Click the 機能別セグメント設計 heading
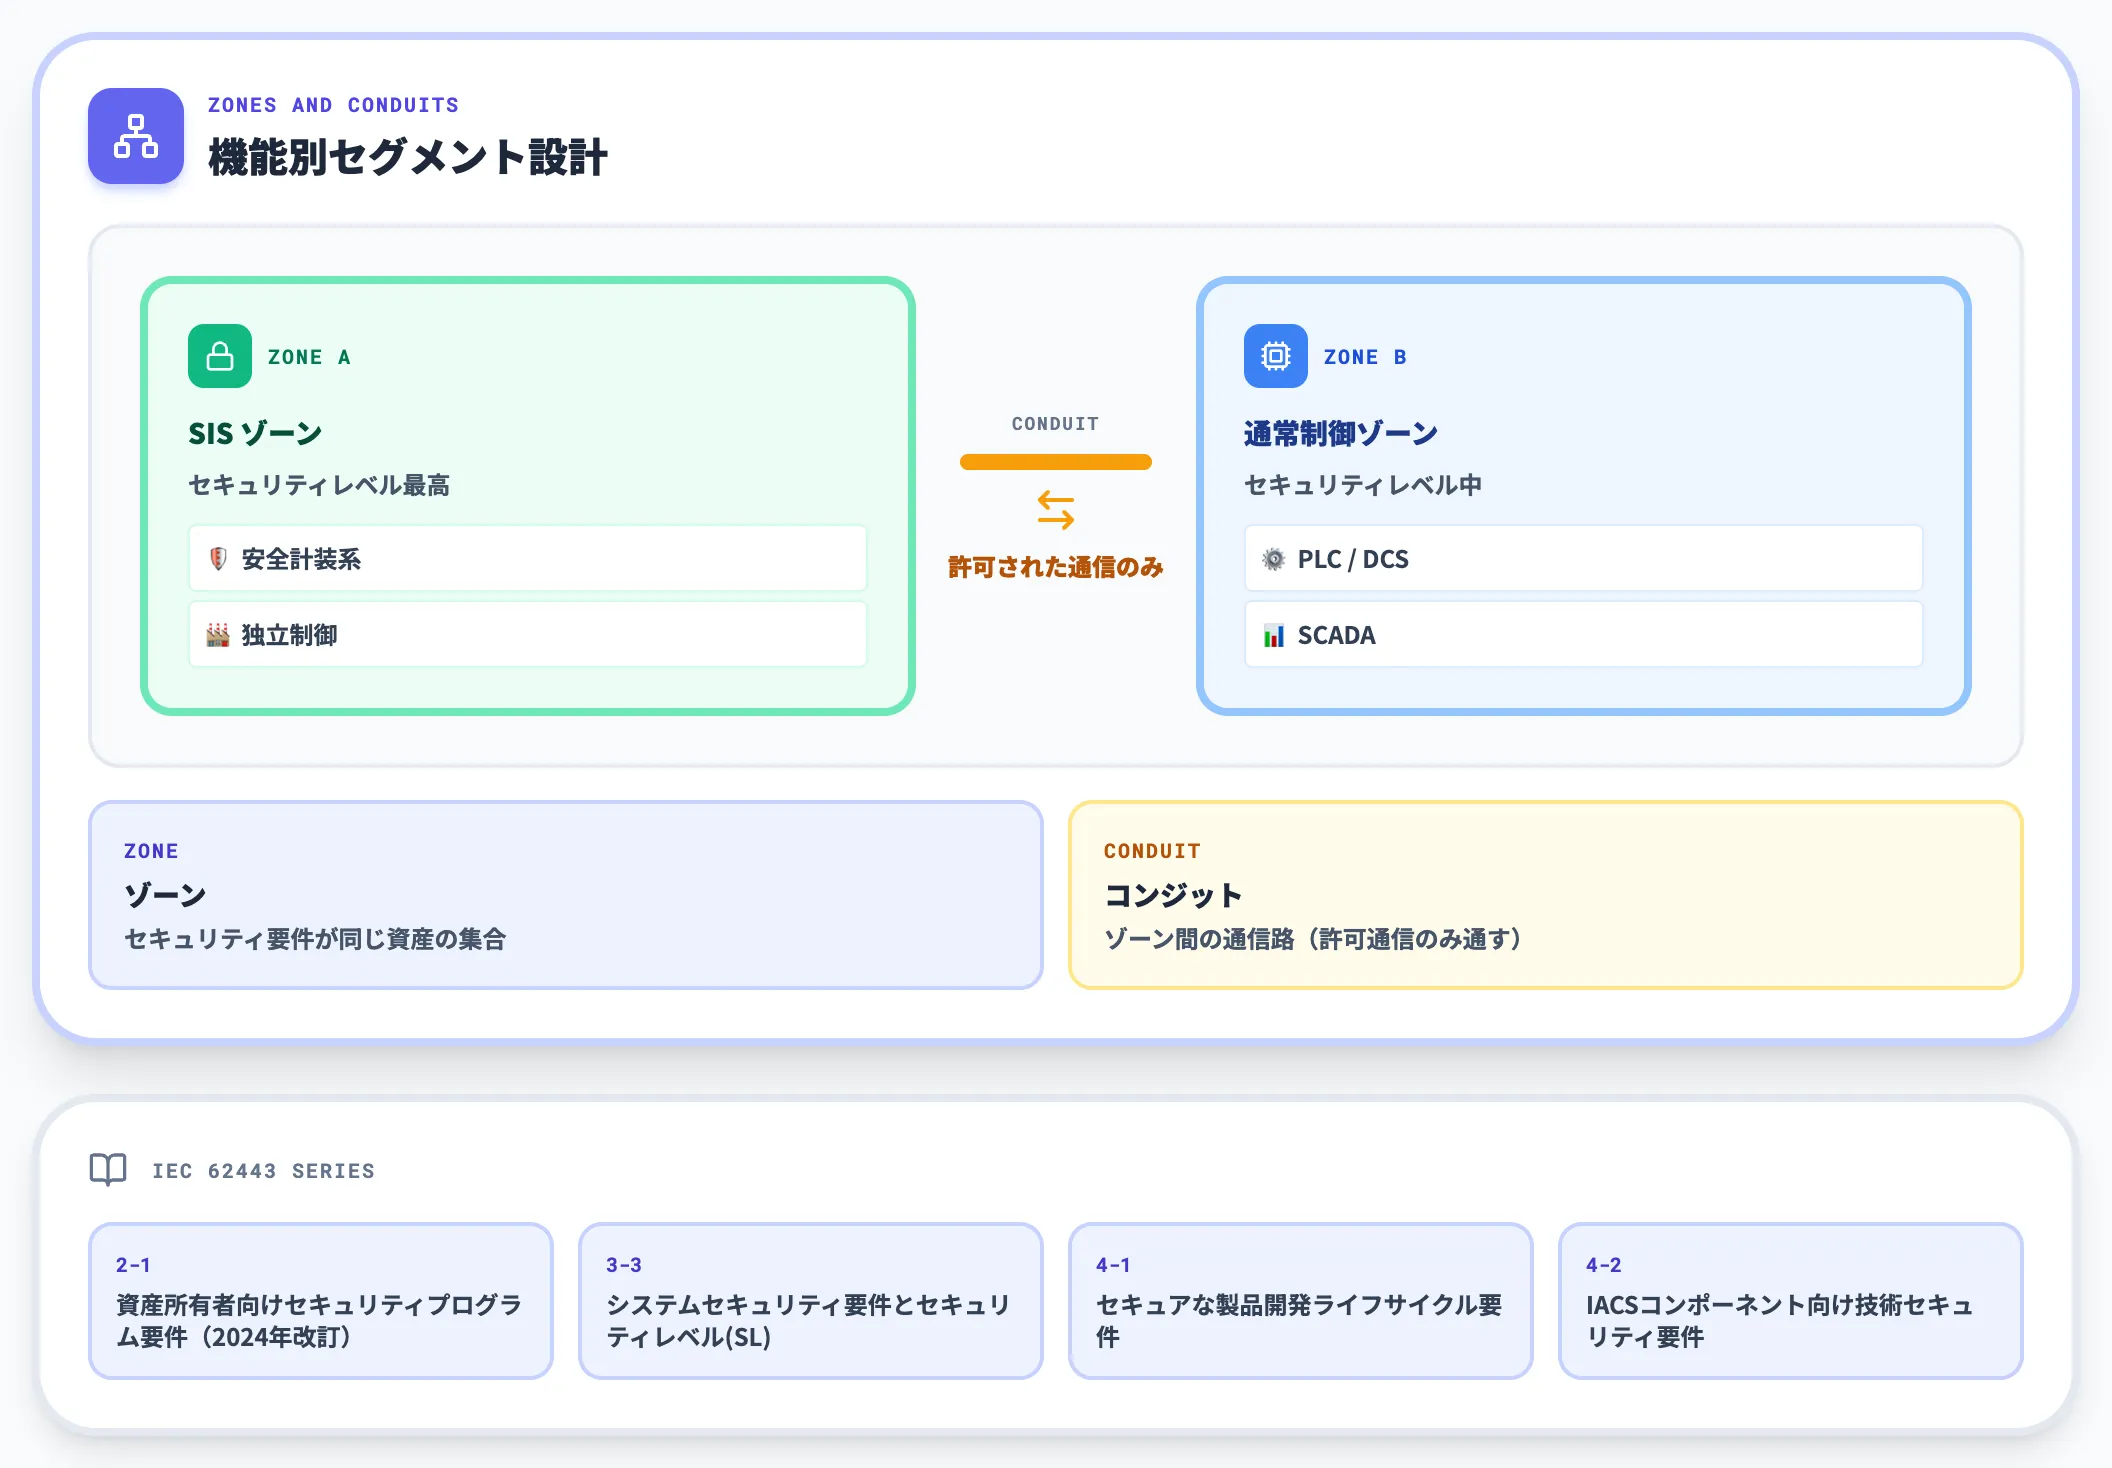 (408, 157)
